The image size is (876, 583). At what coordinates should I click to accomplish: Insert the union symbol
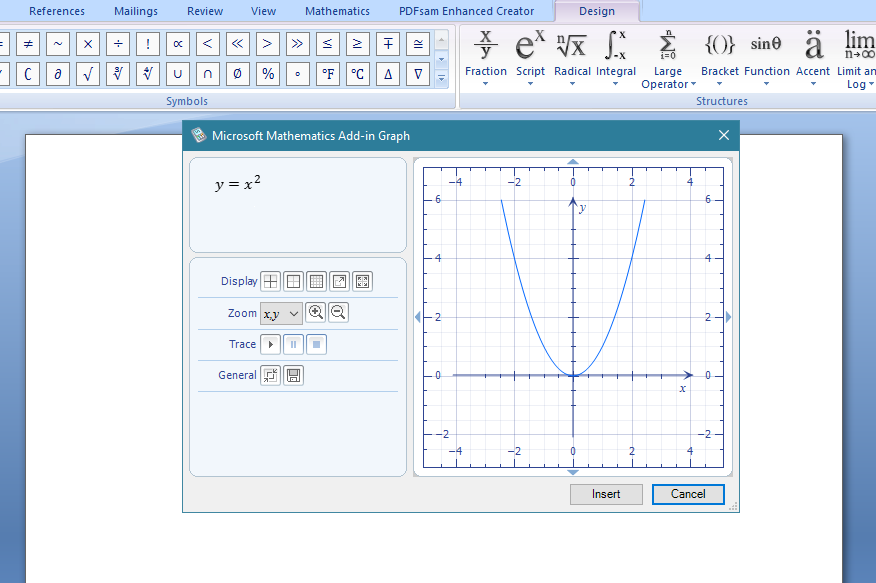(178, 74)
